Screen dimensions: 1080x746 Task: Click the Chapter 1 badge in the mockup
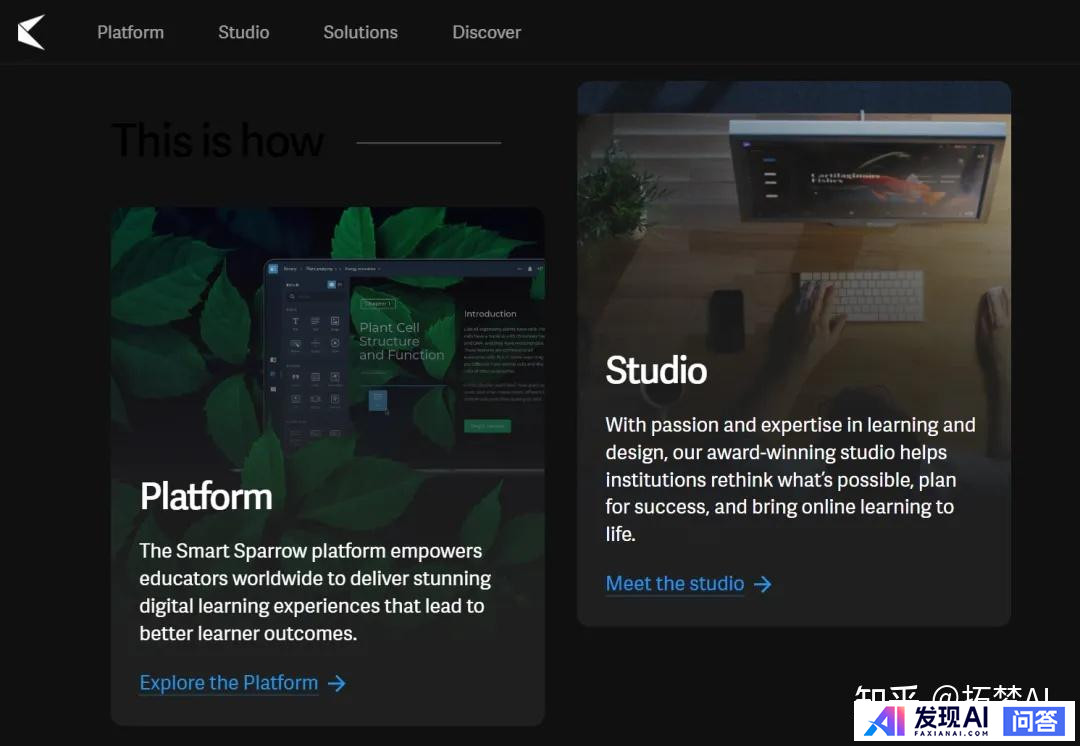pos(378,304)
